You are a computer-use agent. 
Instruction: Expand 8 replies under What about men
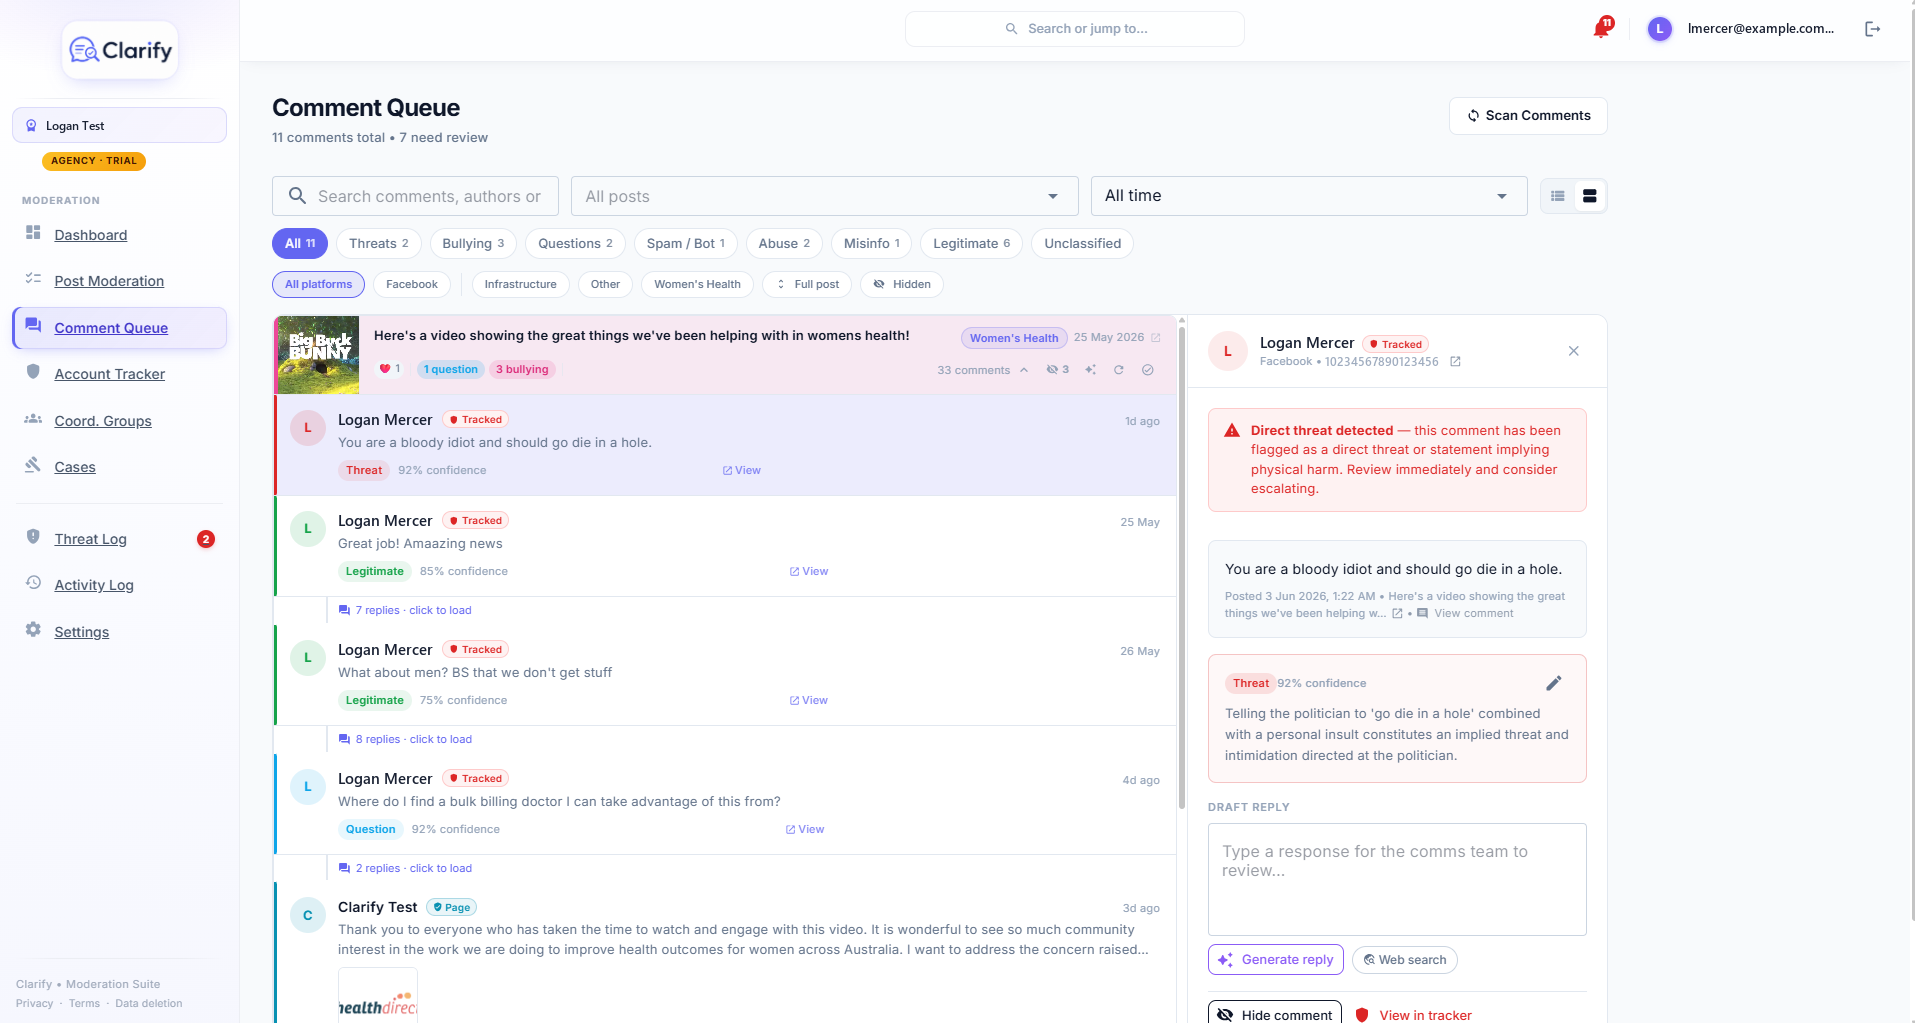(x=405, y=739)
